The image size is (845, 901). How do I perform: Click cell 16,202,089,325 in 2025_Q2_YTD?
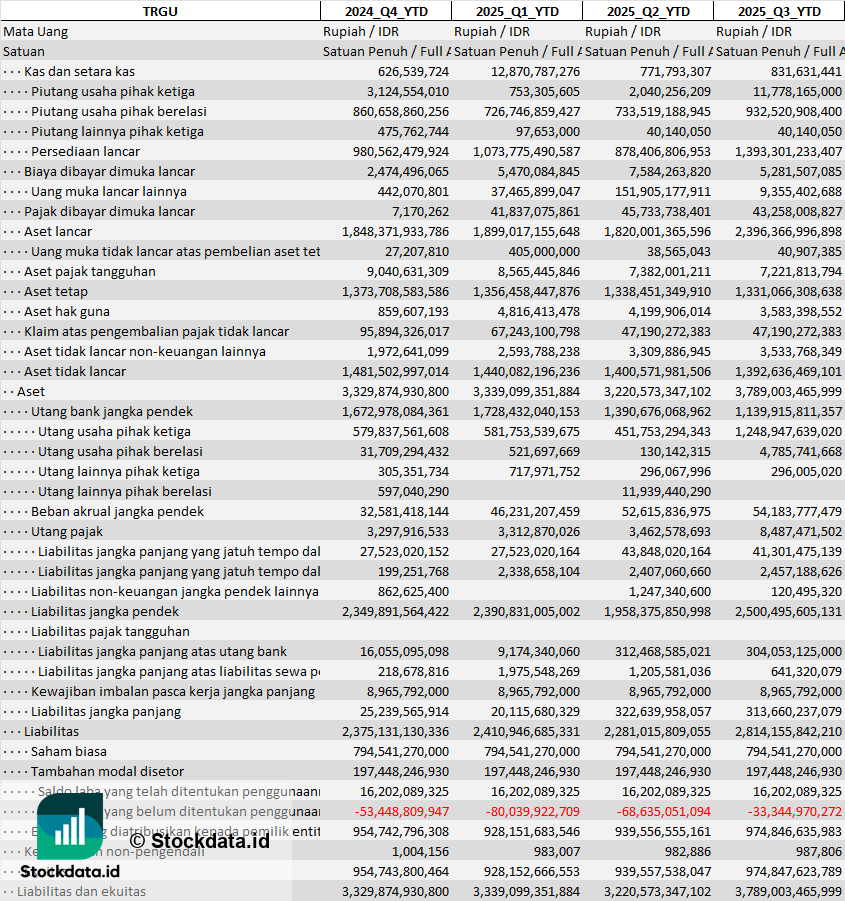[x=666, y=792]
